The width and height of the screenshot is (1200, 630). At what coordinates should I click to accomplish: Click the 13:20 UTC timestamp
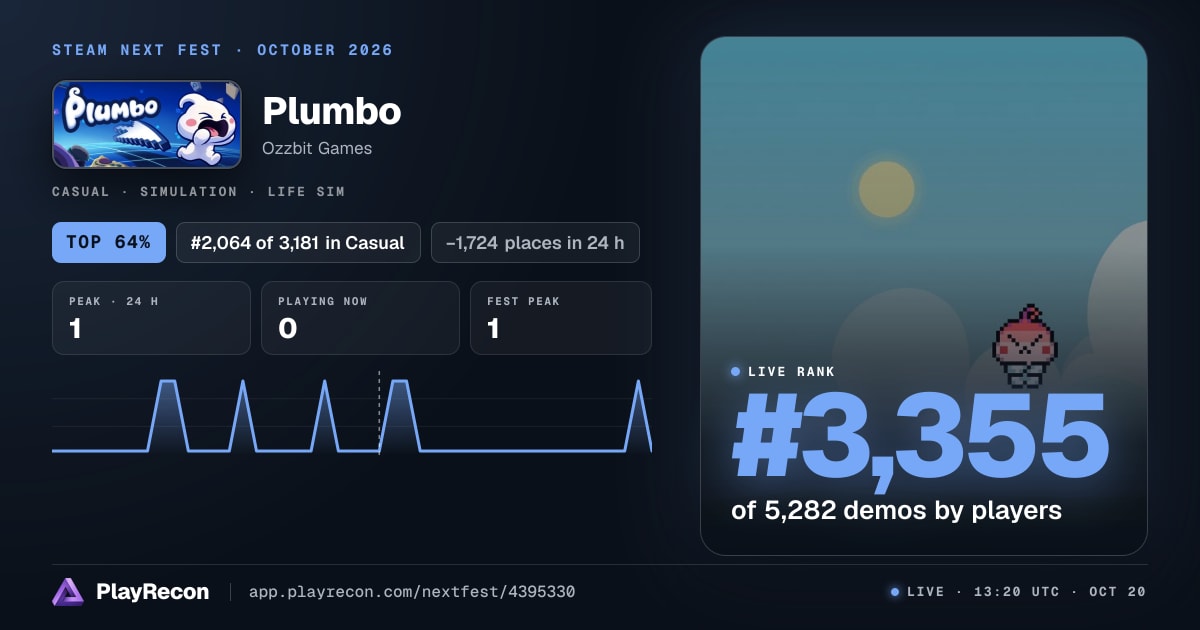pyautogui.click(x=1016, y=592)
